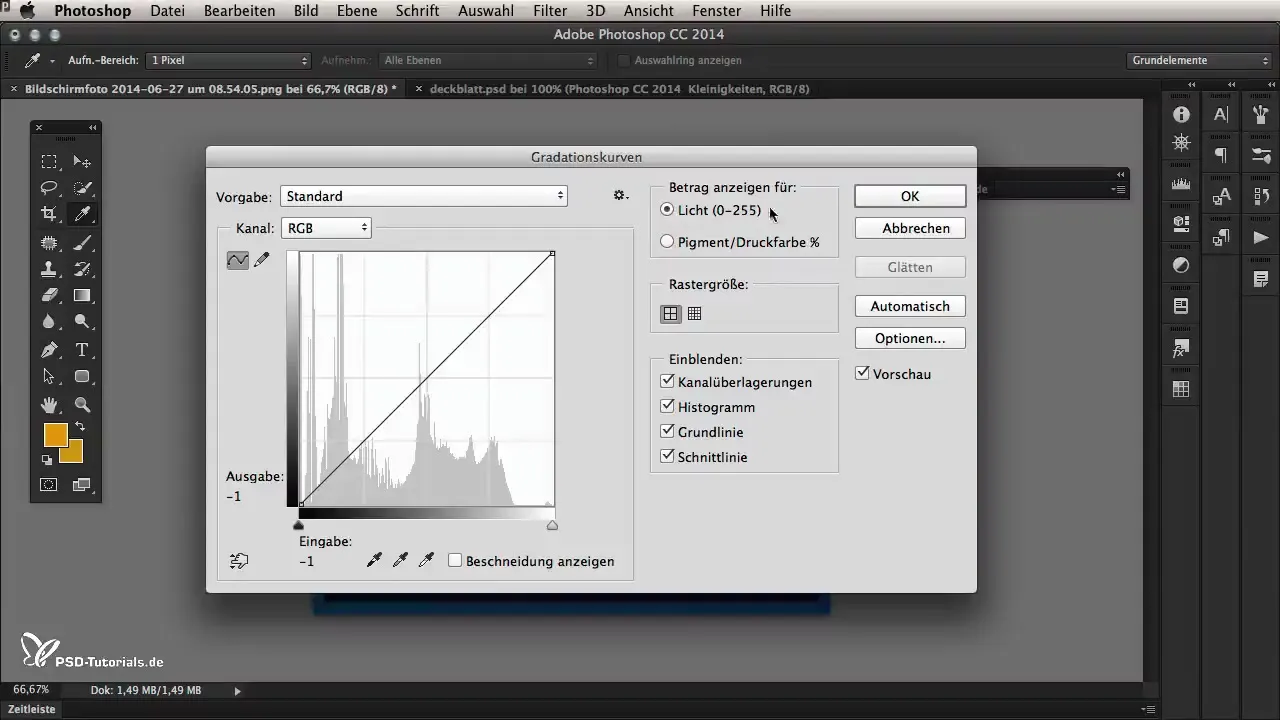Screen dimensions: 1280x720
Task: Switch to deckblatt.psd document tab
Action: click(x=619, y=89)
